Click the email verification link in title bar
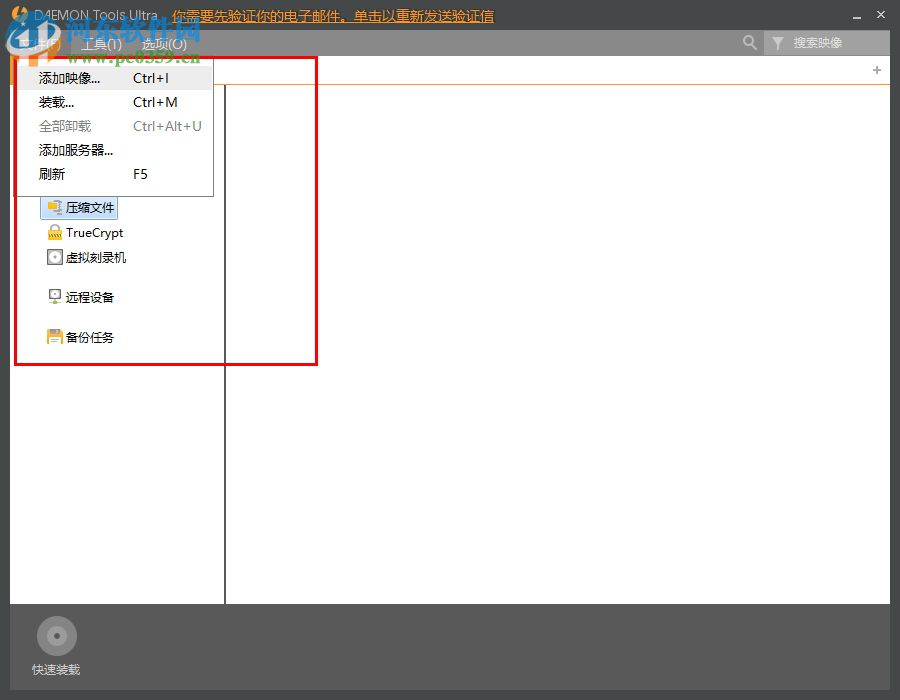Viewport: 900px width, 700px height. pyautogui.click(x=333, y=16)
